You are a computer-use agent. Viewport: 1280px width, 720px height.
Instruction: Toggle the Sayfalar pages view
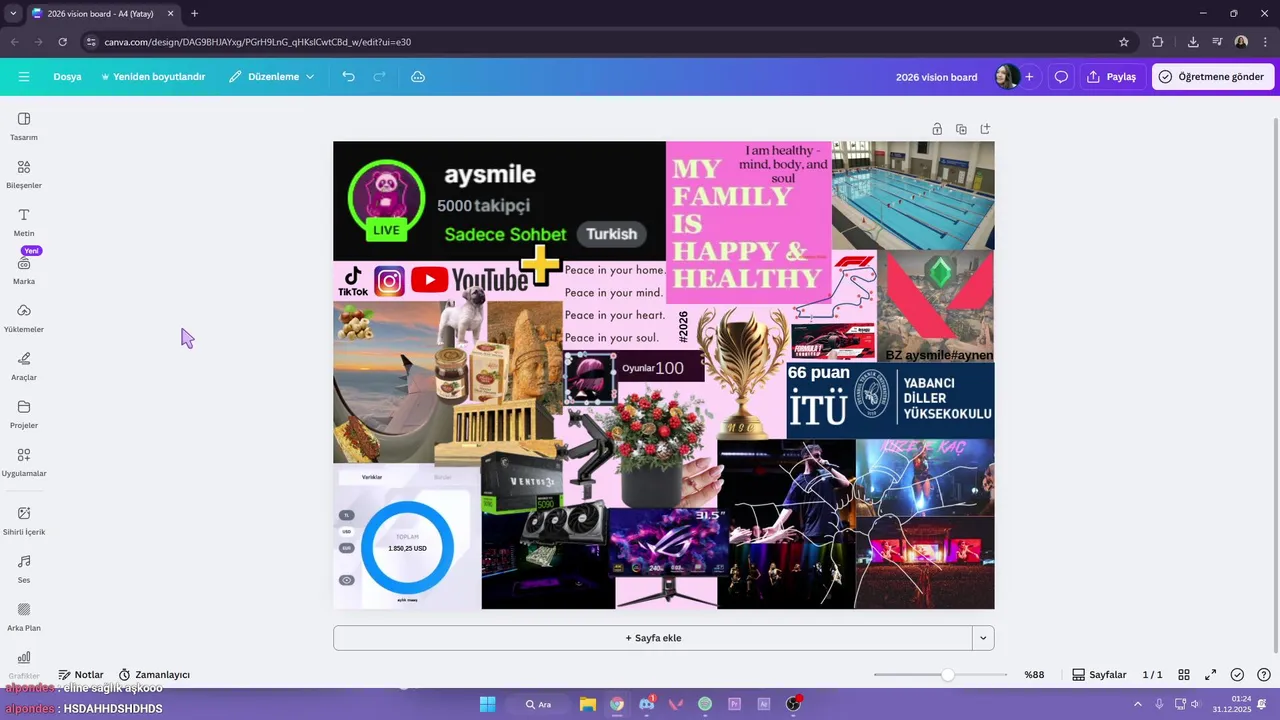tap(1100, 675)
